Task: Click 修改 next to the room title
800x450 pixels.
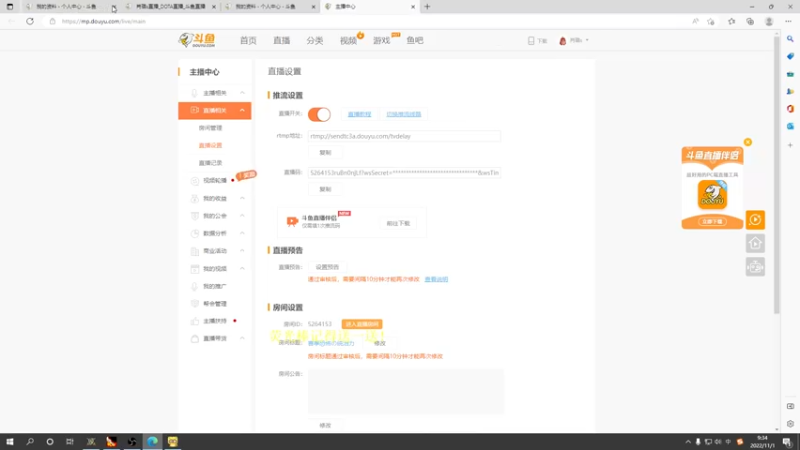Action: [x=380, y=343]
